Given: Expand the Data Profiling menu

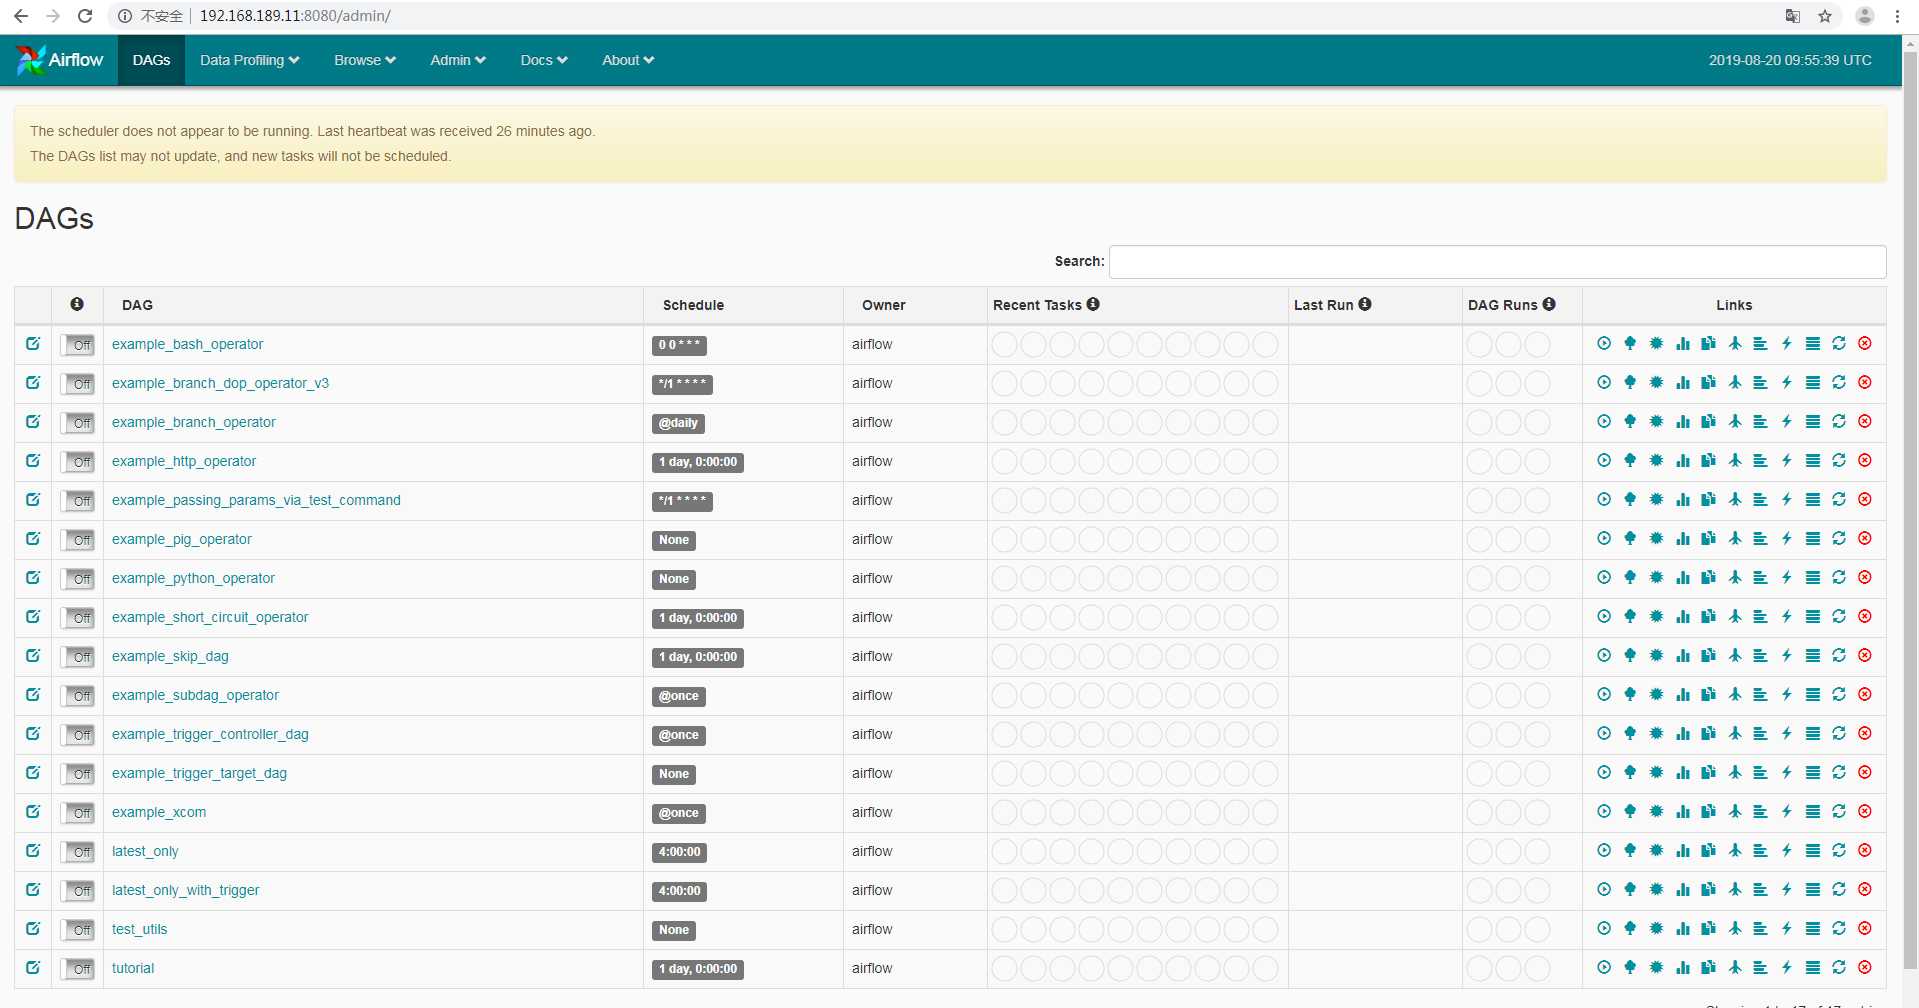Looking at the screenshot, I should pyautogui.click(x=249, y=60).
